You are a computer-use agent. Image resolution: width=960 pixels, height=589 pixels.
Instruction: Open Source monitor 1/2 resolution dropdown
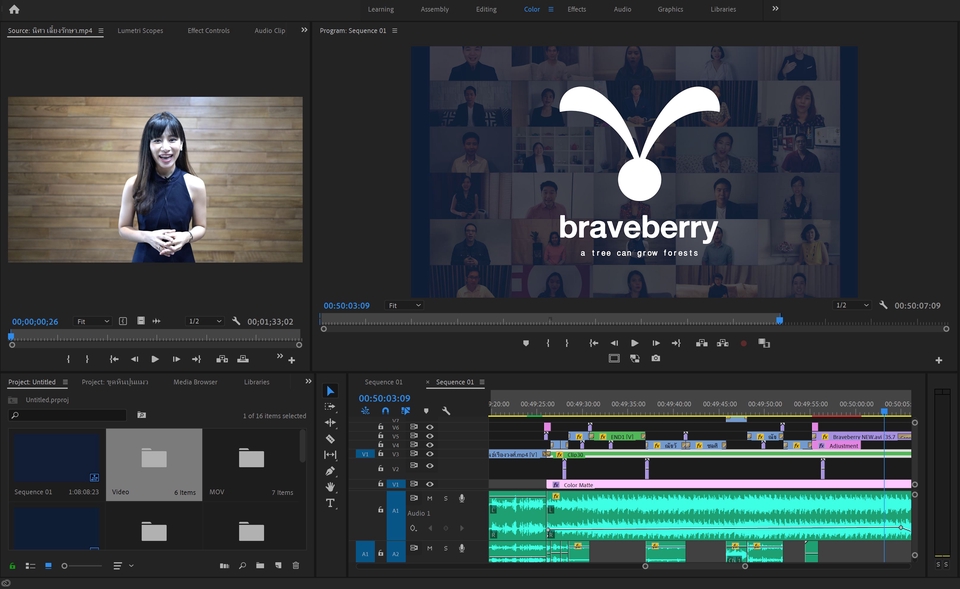(x=204, y=321)
